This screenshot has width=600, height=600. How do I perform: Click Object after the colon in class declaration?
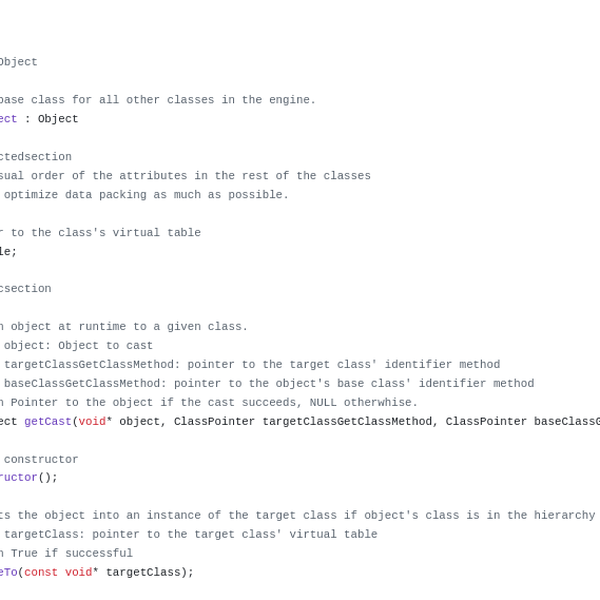click(x=58, y=119)
